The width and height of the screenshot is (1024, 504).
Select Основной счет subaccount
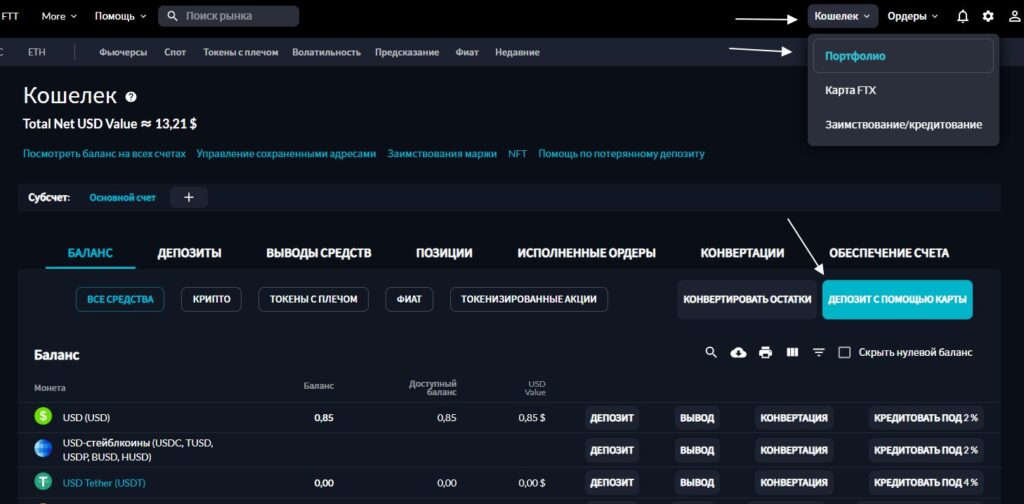point(123,198)
